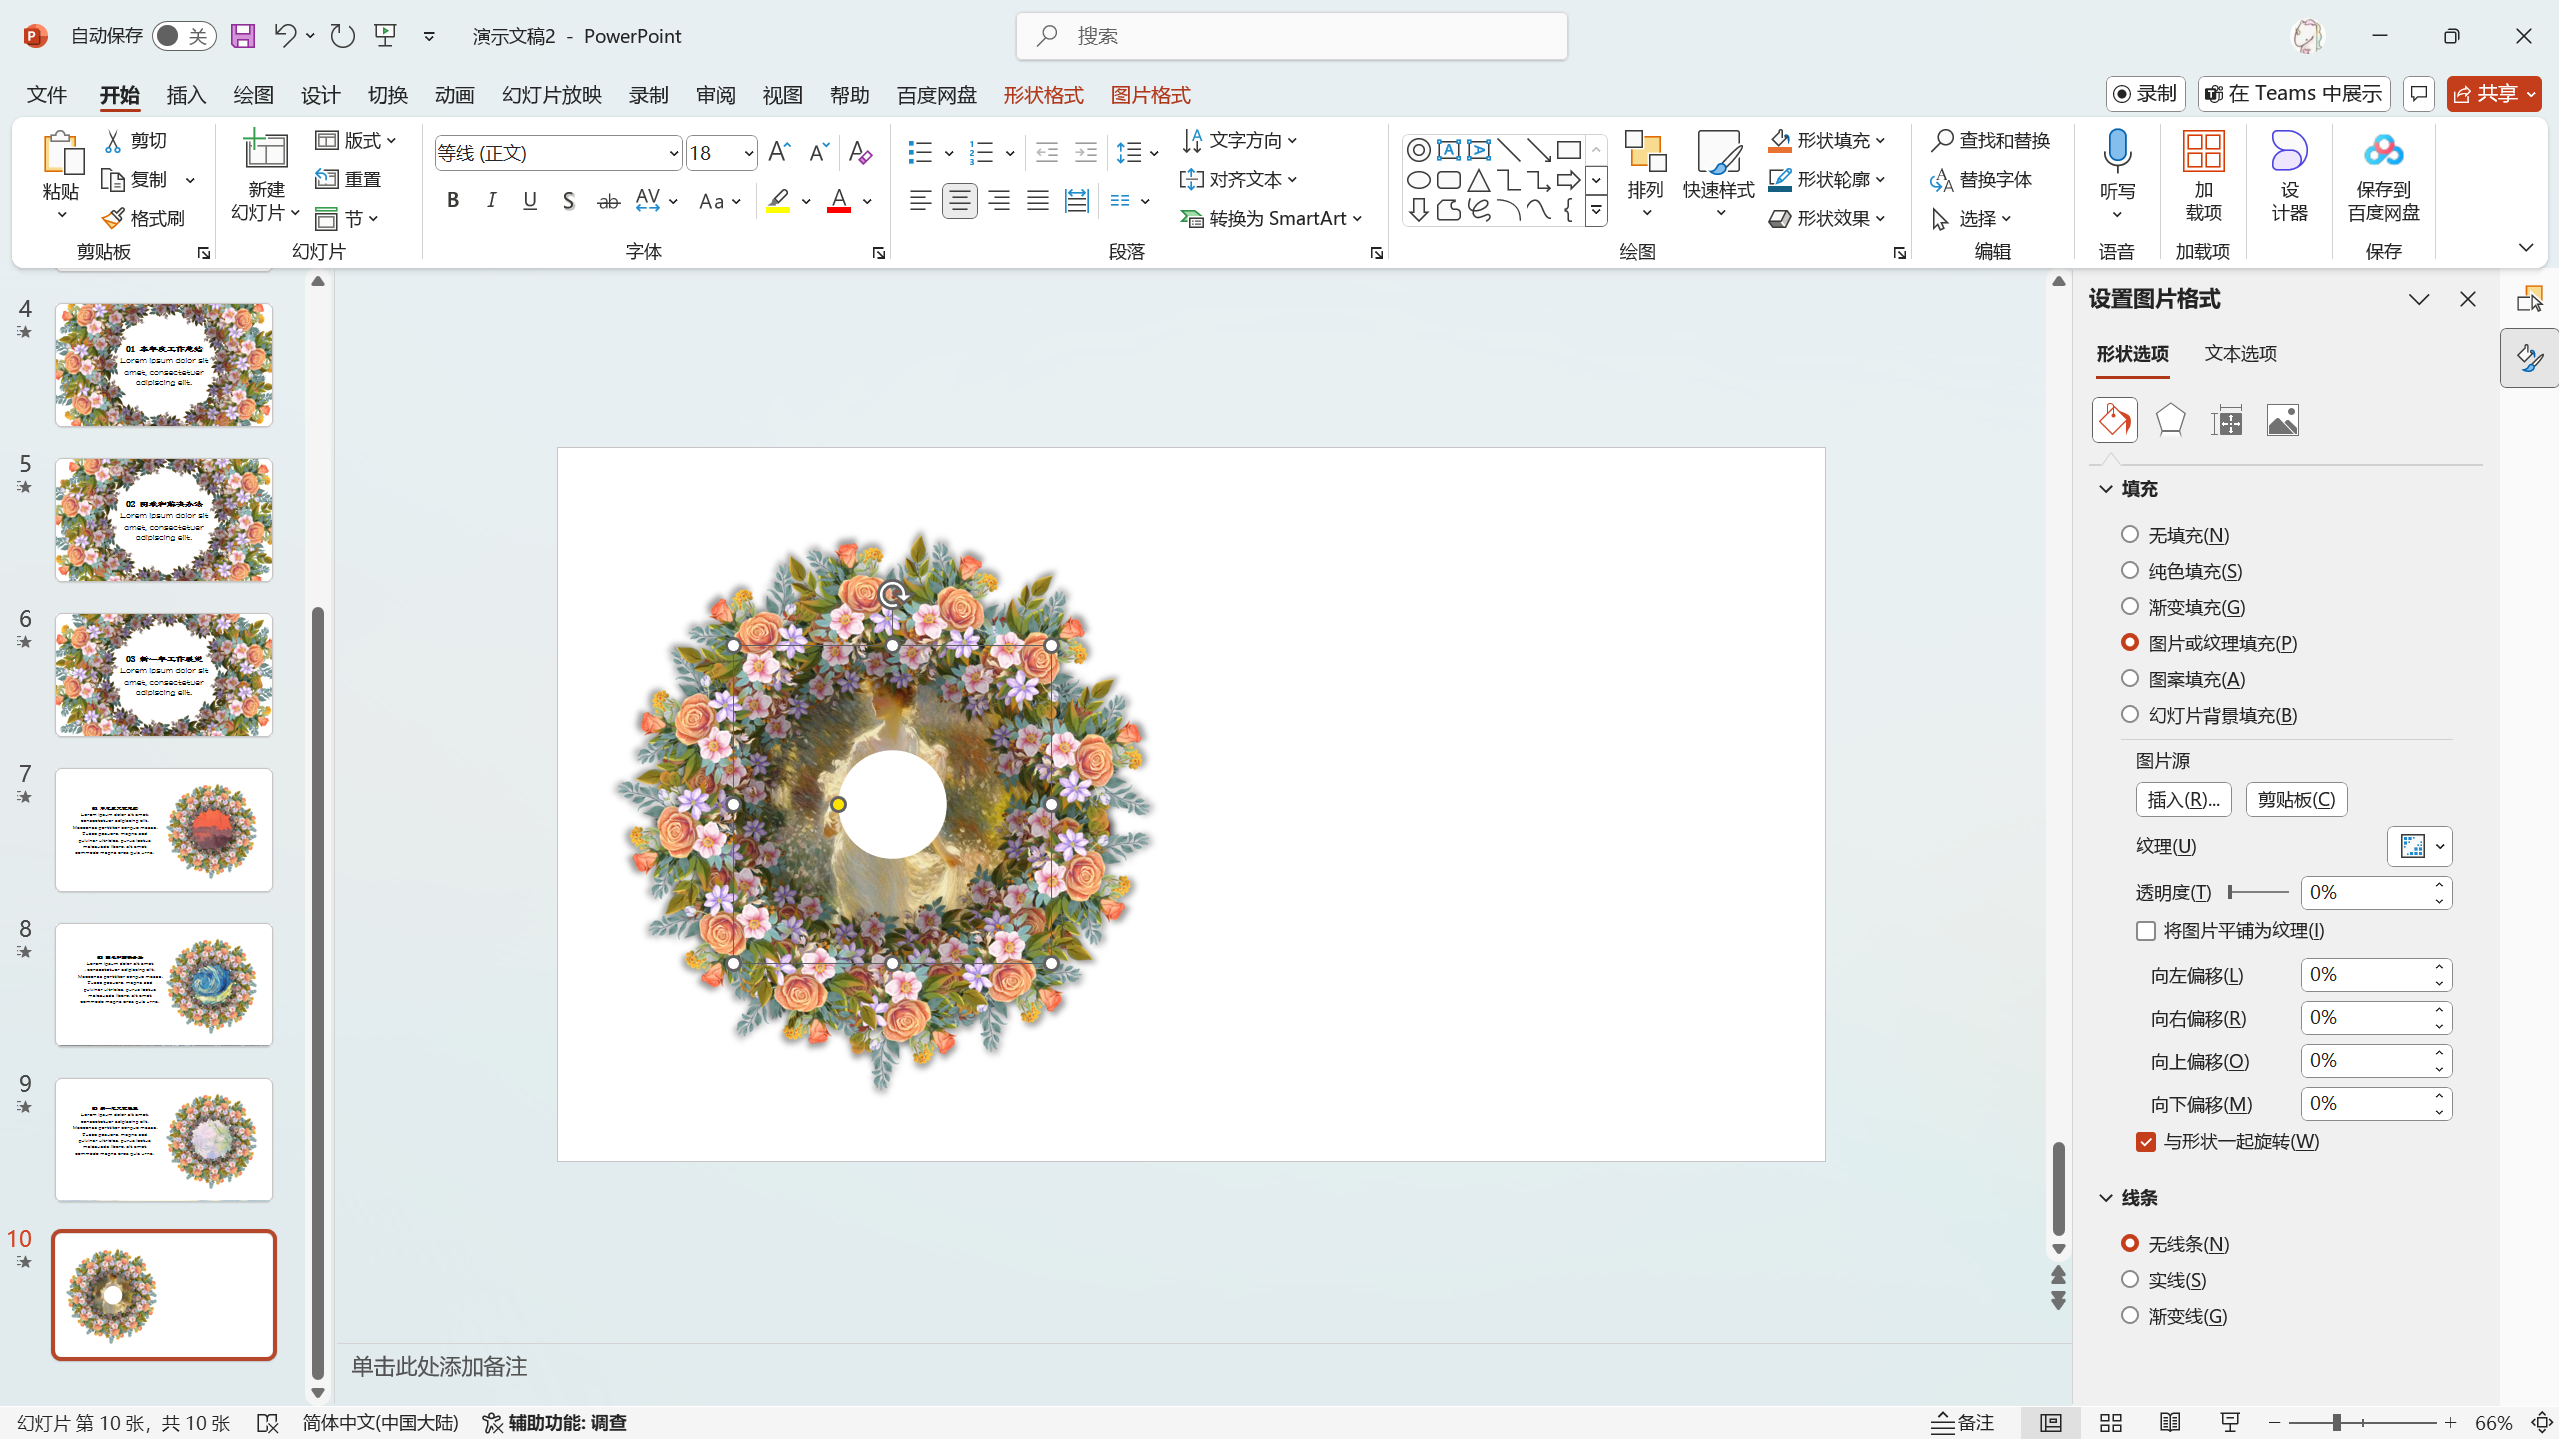Image resolution: width=2559 pixels, height=1439 pixels.
Task: Switch to Text Options (文本选项) tab
Action: click(2240, 354)
